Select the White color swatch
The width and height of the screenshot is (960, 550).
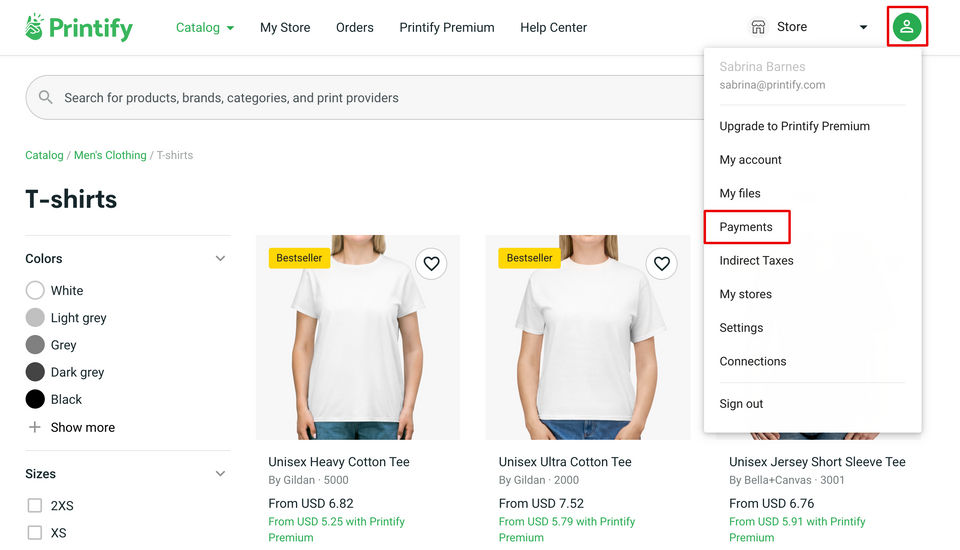35,290
